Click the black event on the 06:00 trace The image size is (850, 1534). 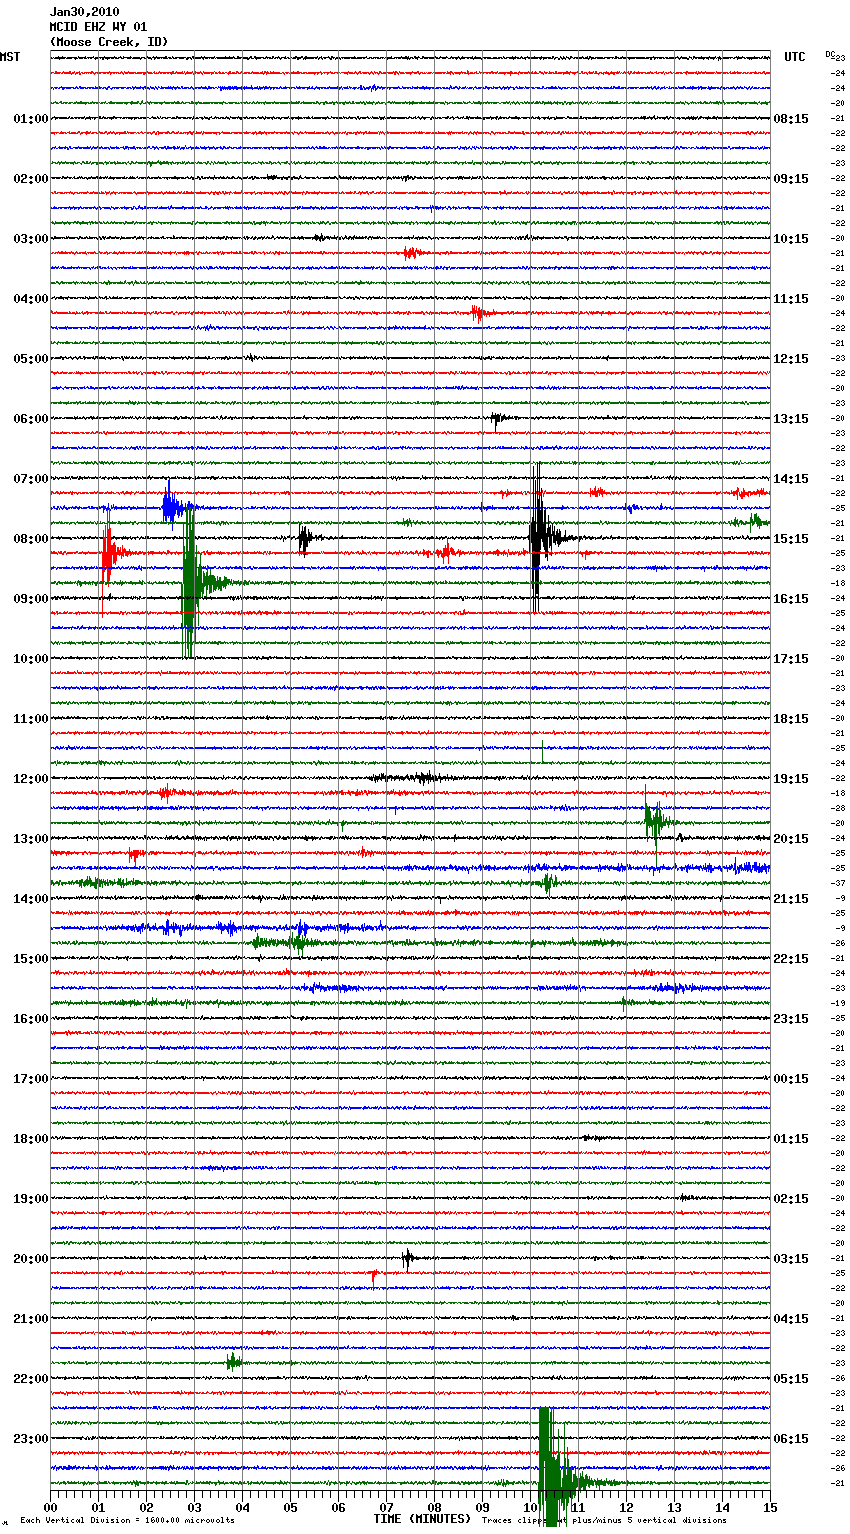coord(499,419)
